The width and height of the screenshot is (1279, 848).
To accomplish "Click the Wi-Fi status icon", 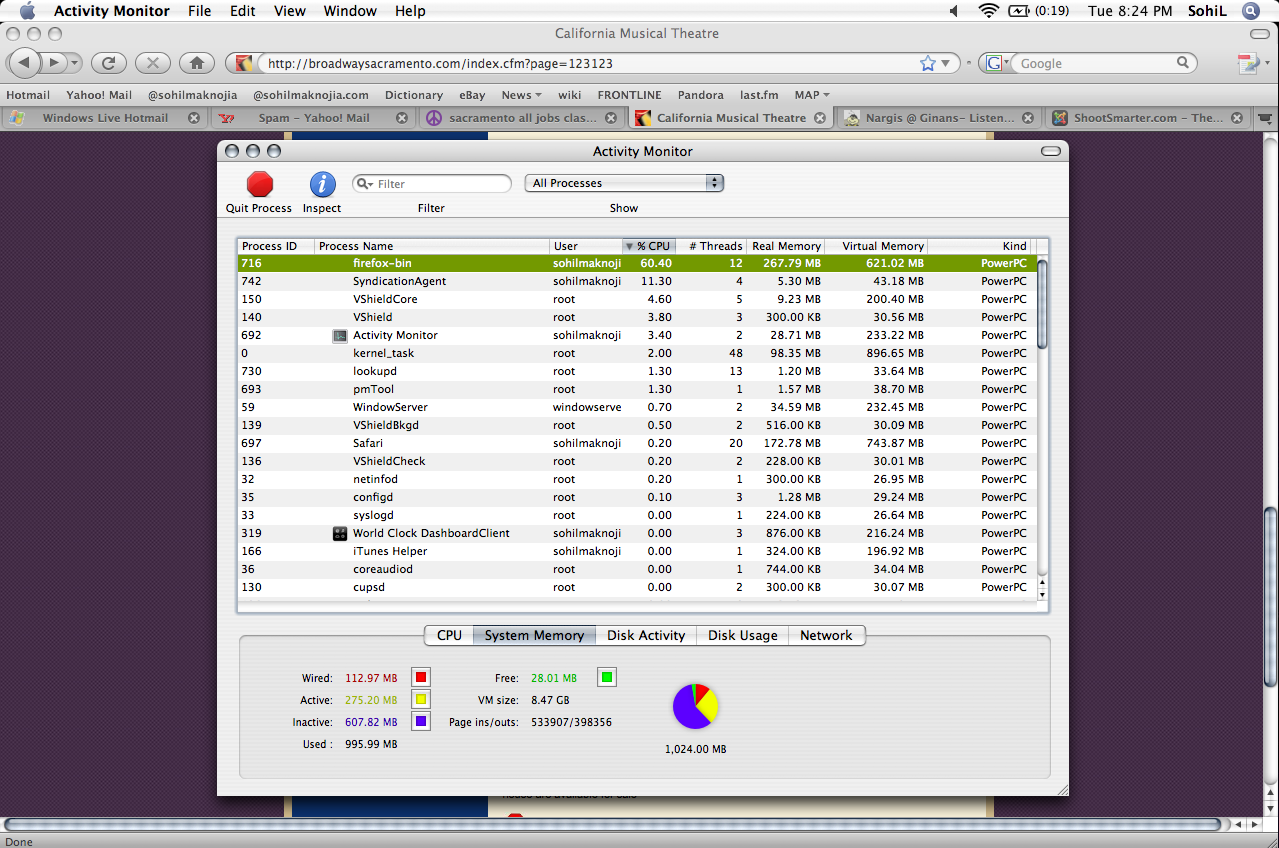I will [989, 11].
